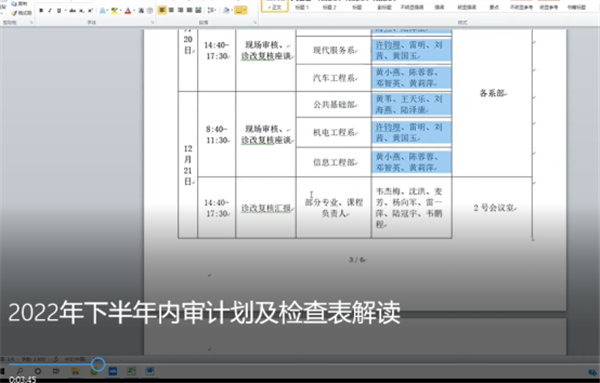The image size is (600, 383).
Task: Apply paragraph shading fill
Action: (227, 10)
